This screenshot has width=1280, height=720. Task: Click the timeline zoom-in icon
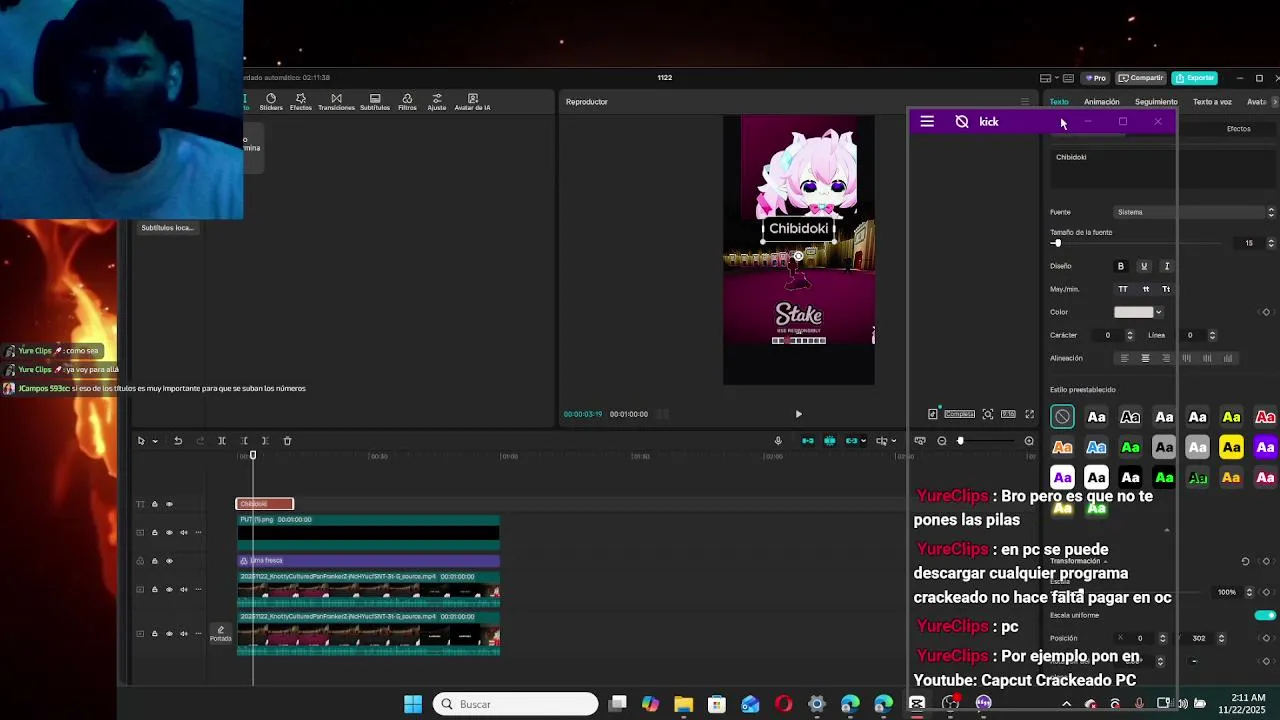pos(1029,441)
